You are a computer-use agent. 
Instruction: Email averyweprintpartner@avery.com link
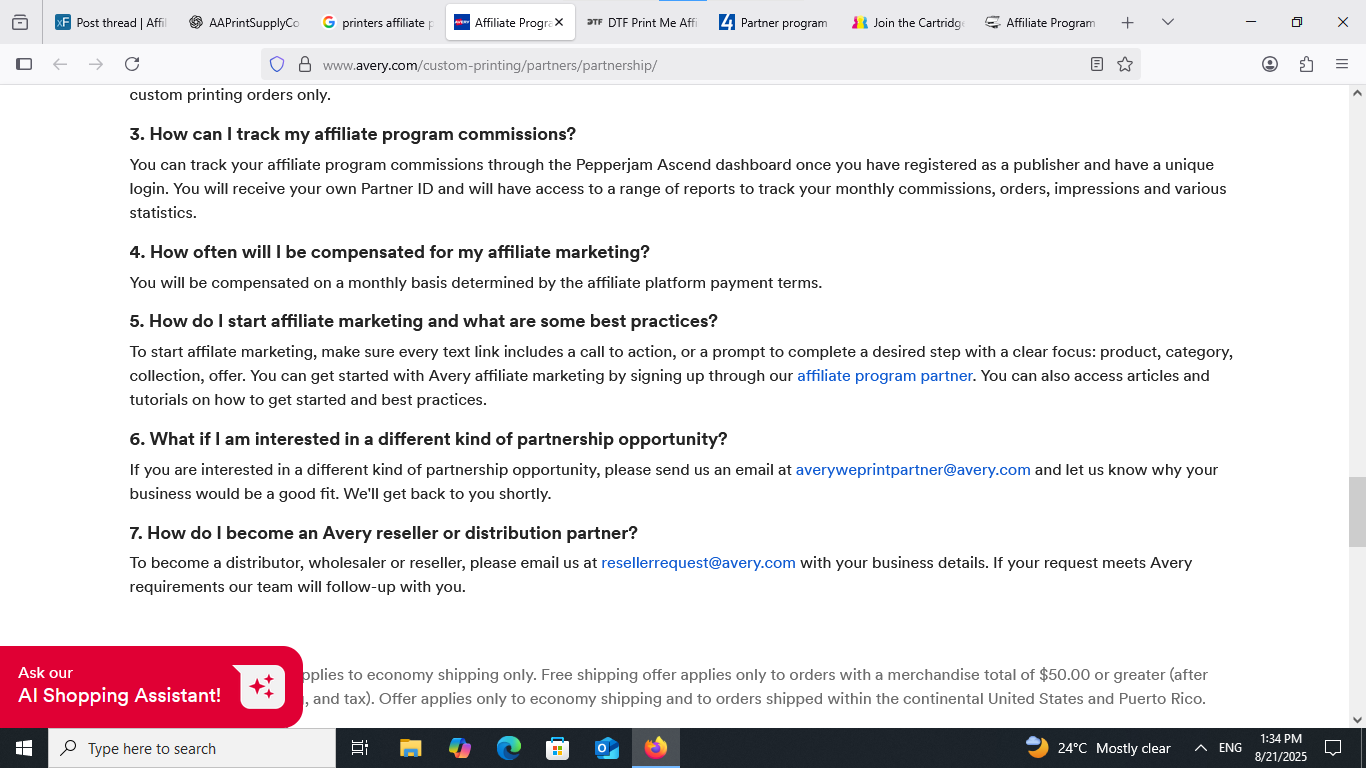pos(913,470)
